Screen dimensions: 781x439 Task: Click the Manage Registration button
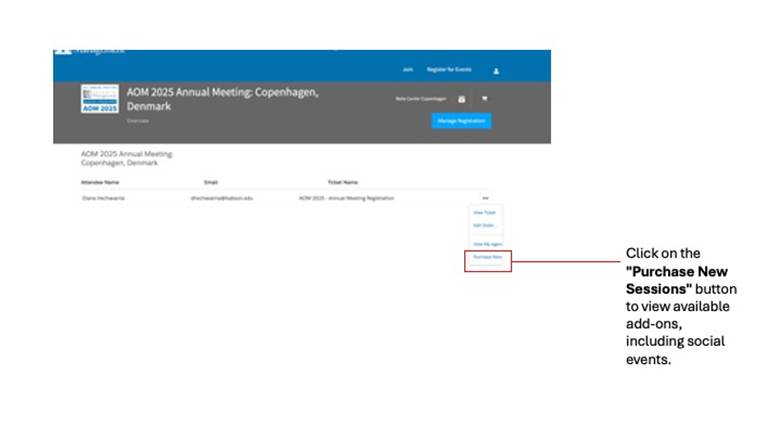[x=461, y=121]
